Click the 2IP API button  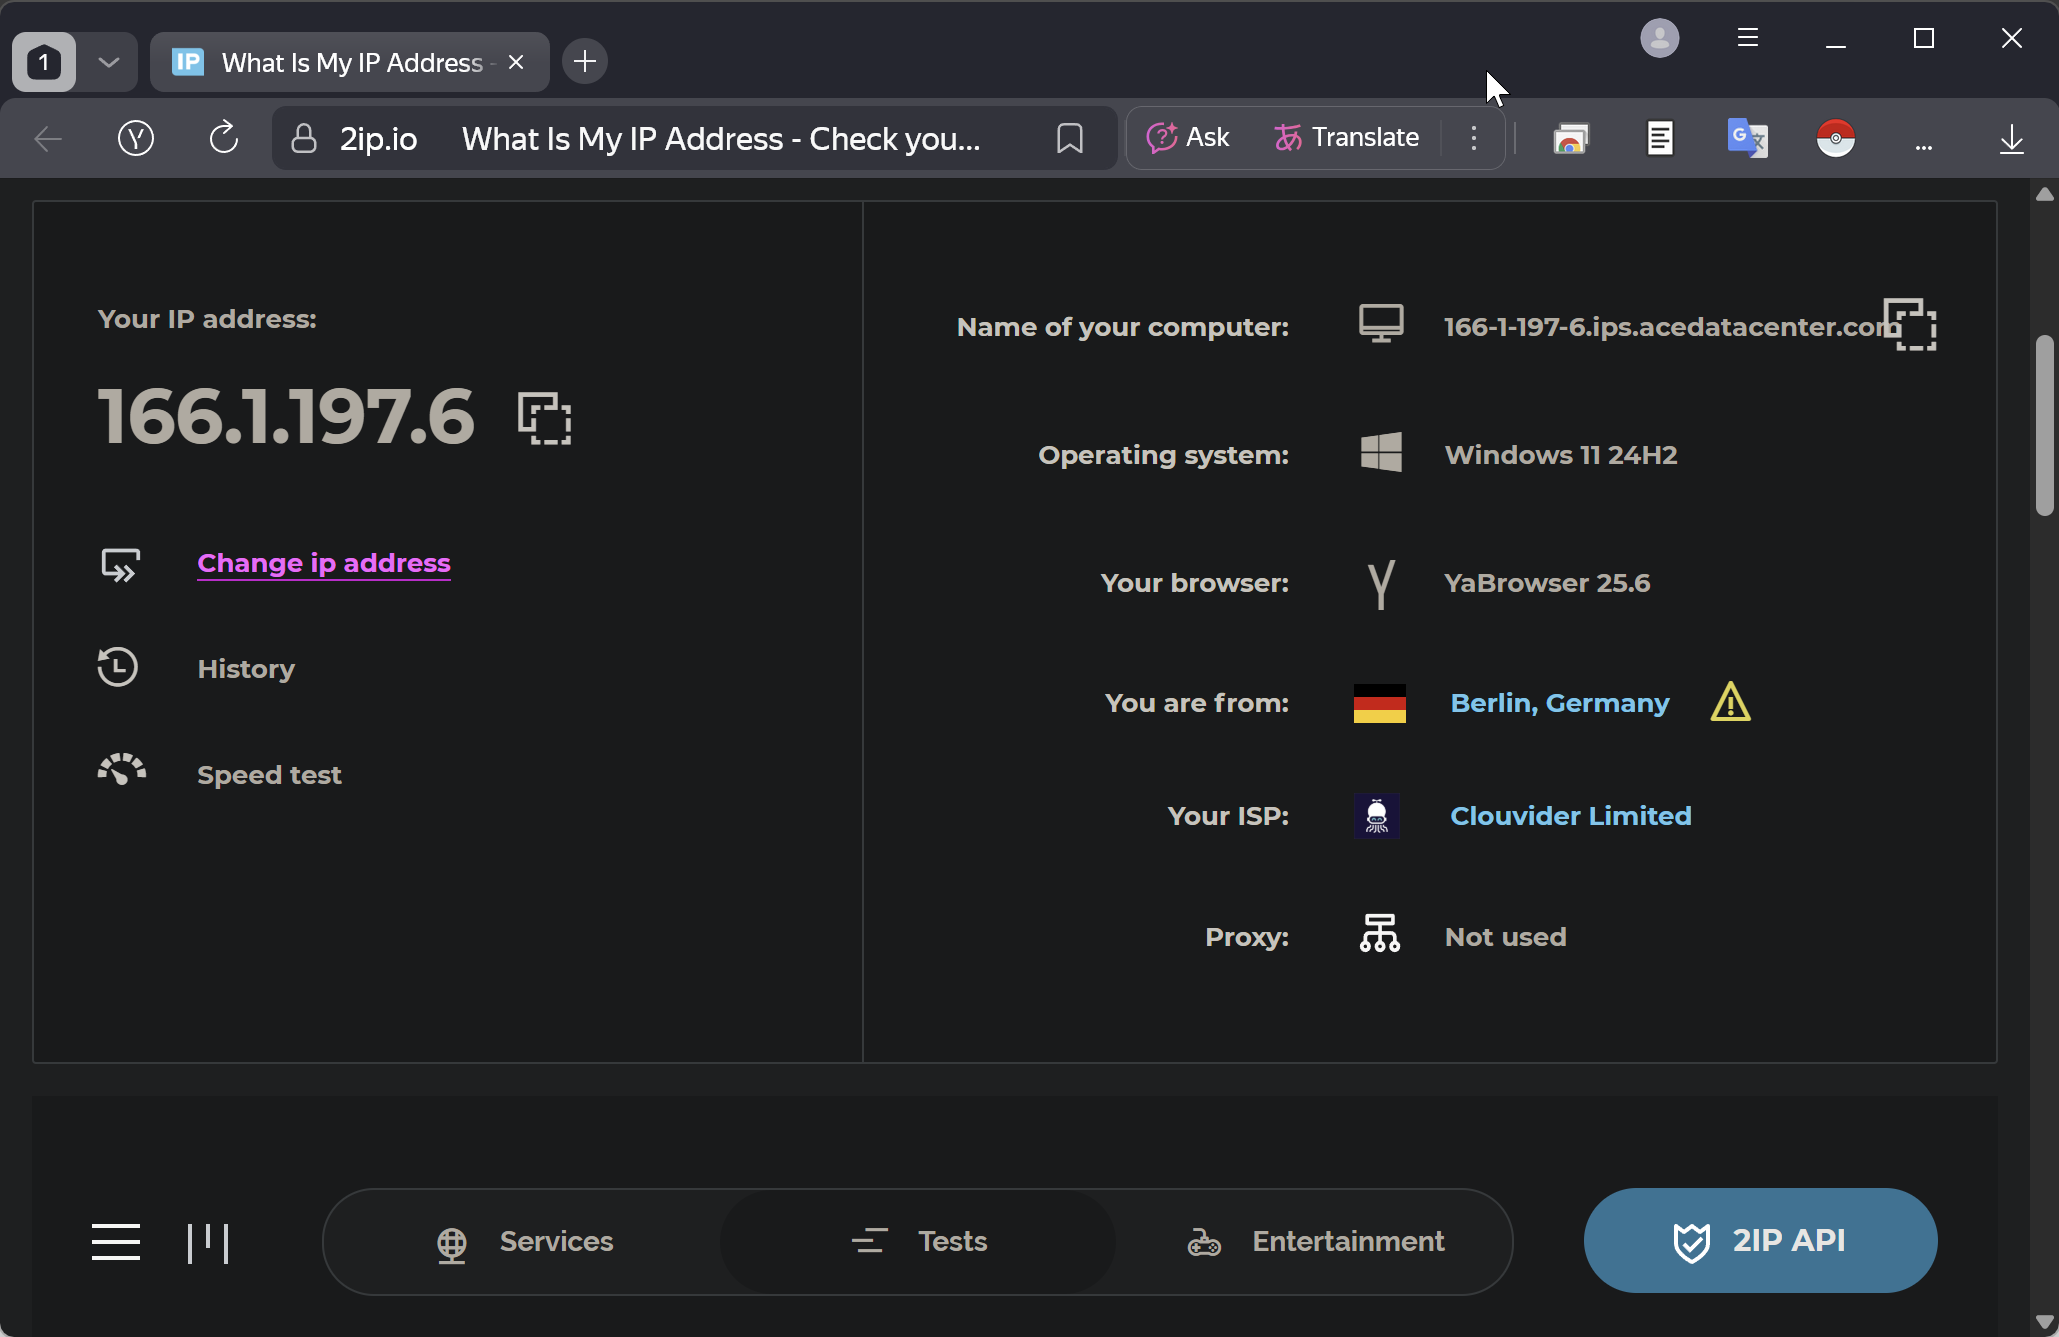tap(1760, 1240)
